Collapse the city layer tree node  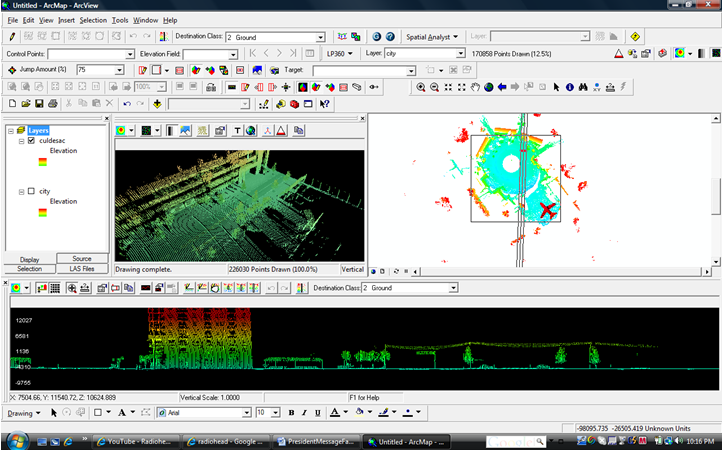pos(21,191)
